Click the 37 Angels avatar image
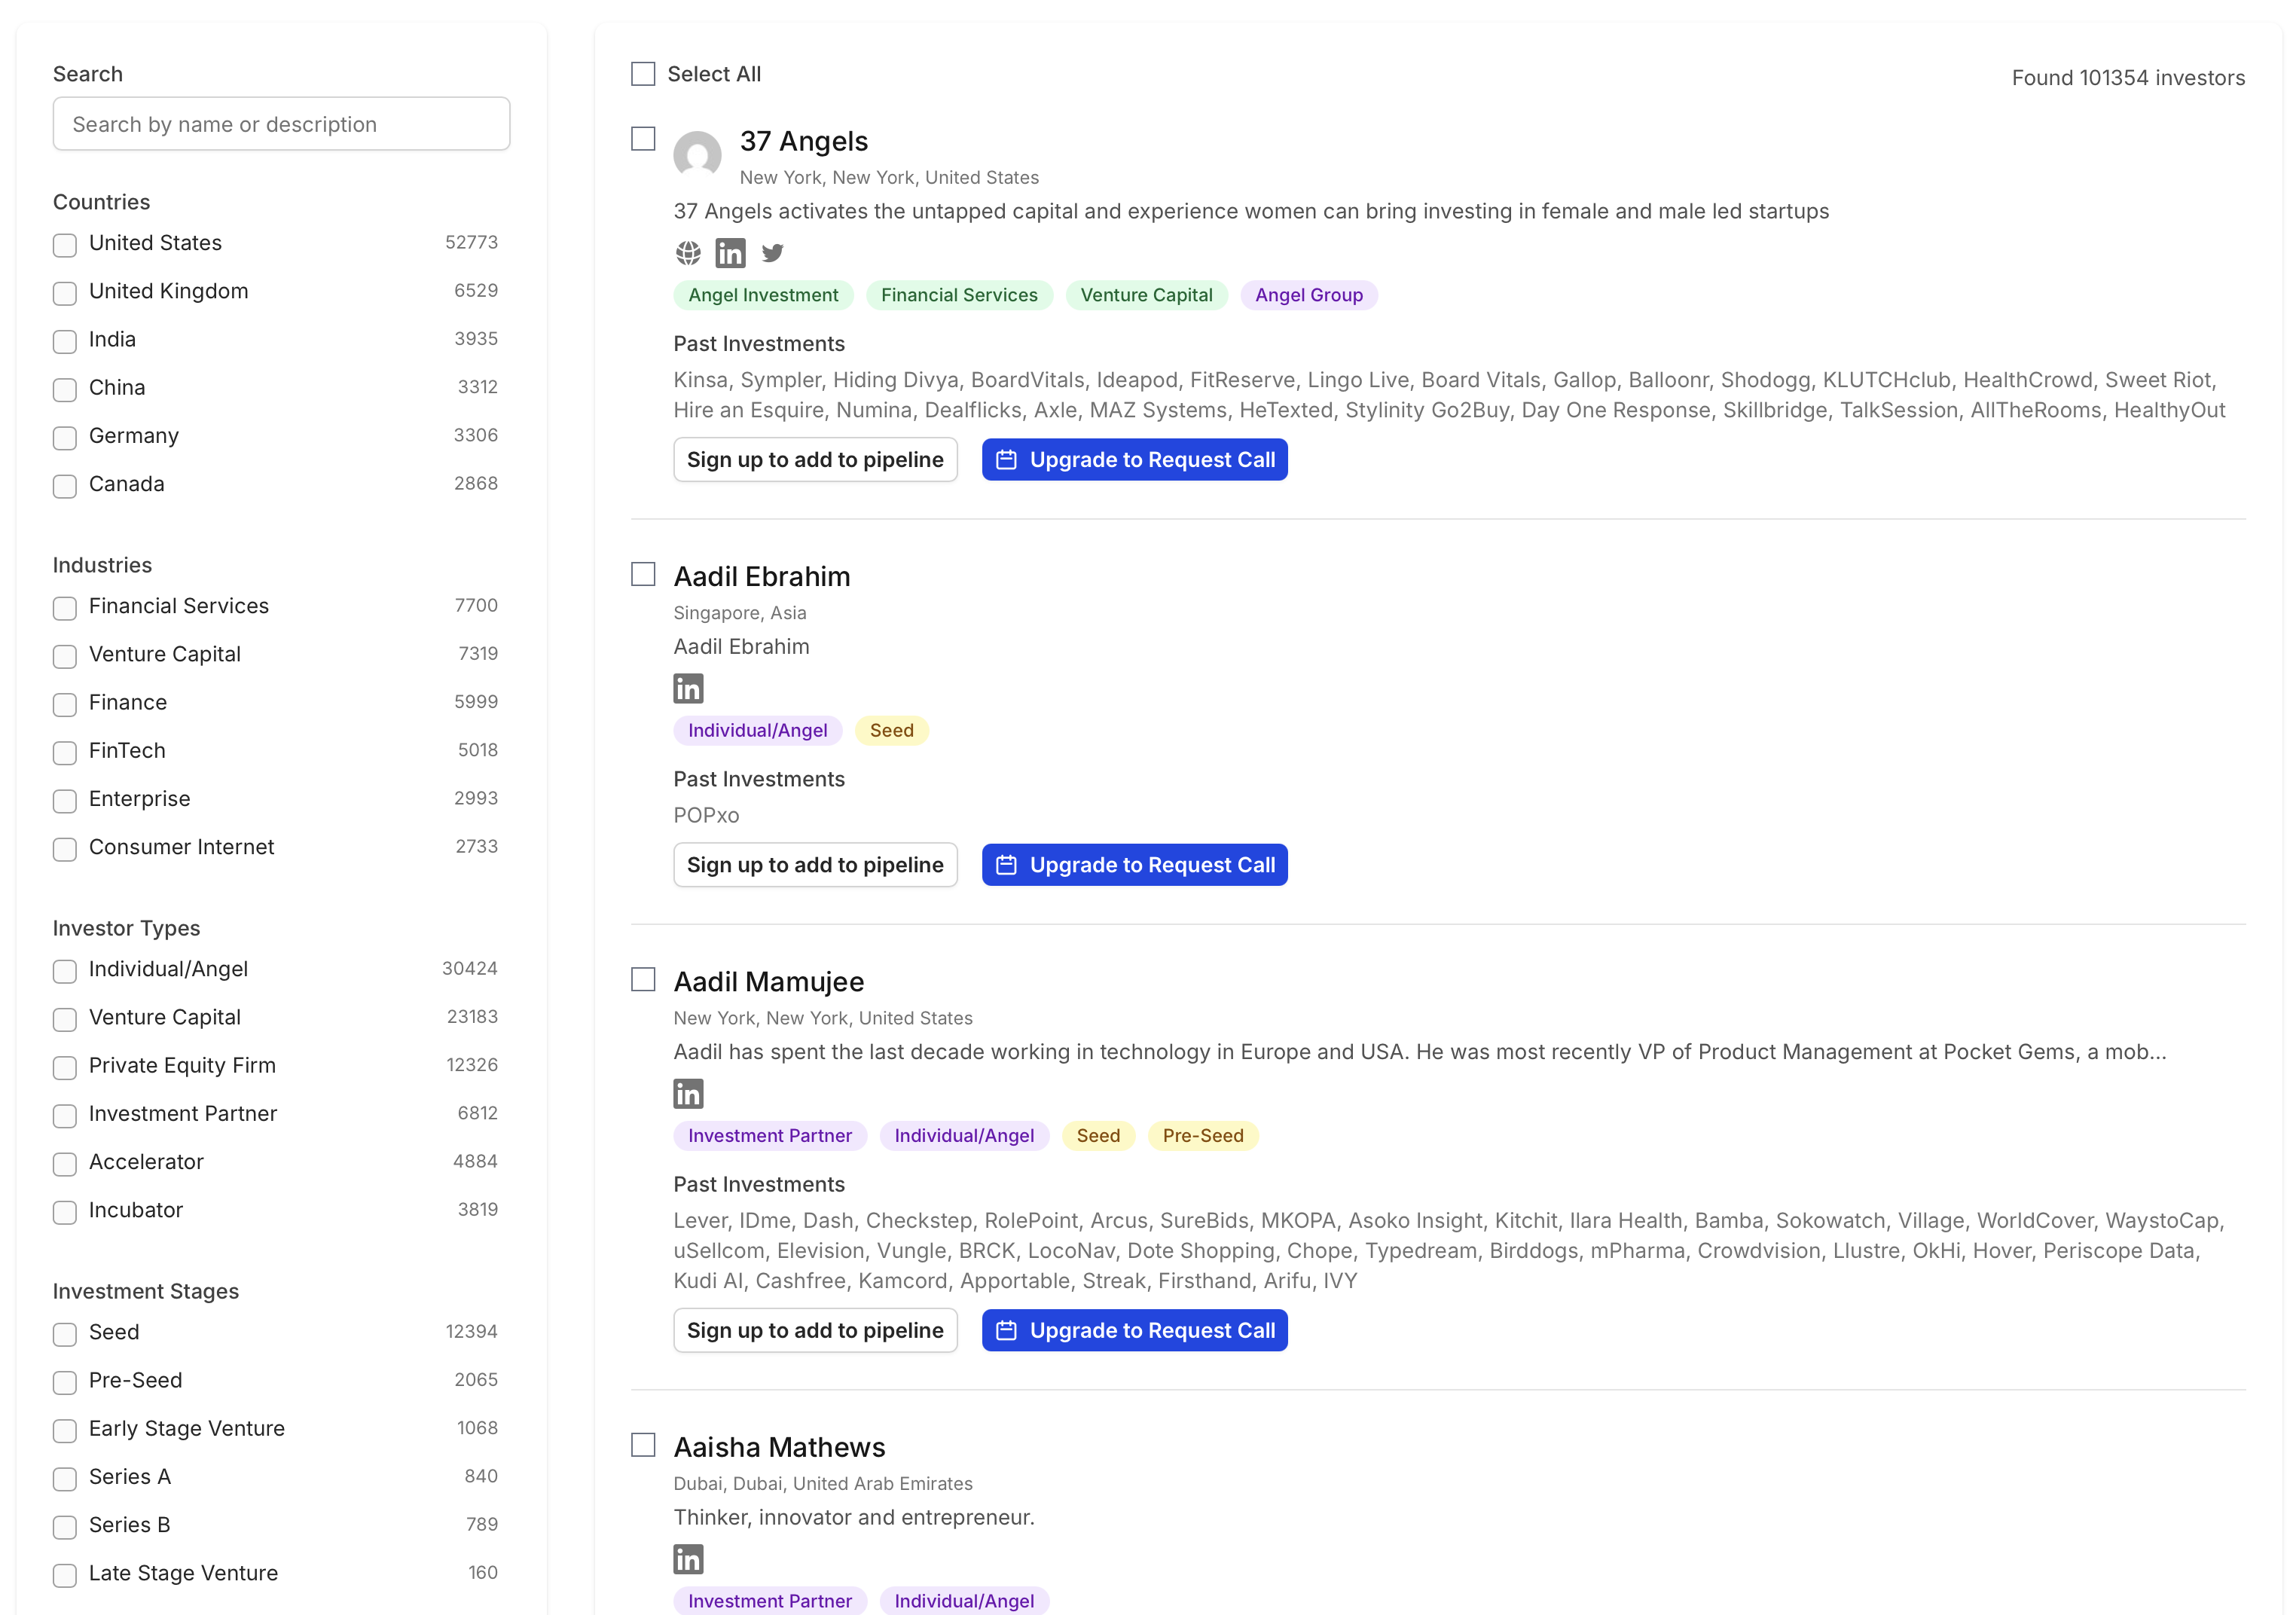The width and height of the screenshot is (2296, 1615). click(x=697, y=155)
